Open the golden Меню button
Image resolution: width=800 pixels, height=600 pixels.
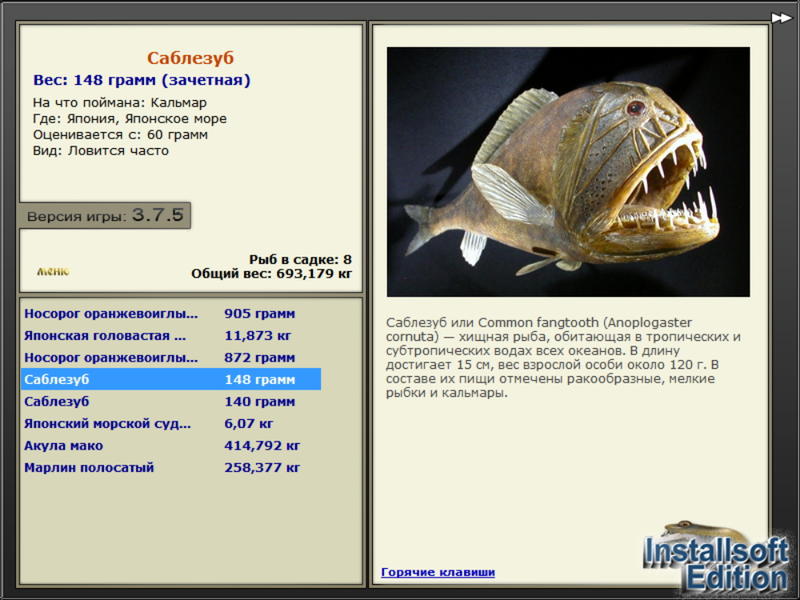tap(53, 271)
